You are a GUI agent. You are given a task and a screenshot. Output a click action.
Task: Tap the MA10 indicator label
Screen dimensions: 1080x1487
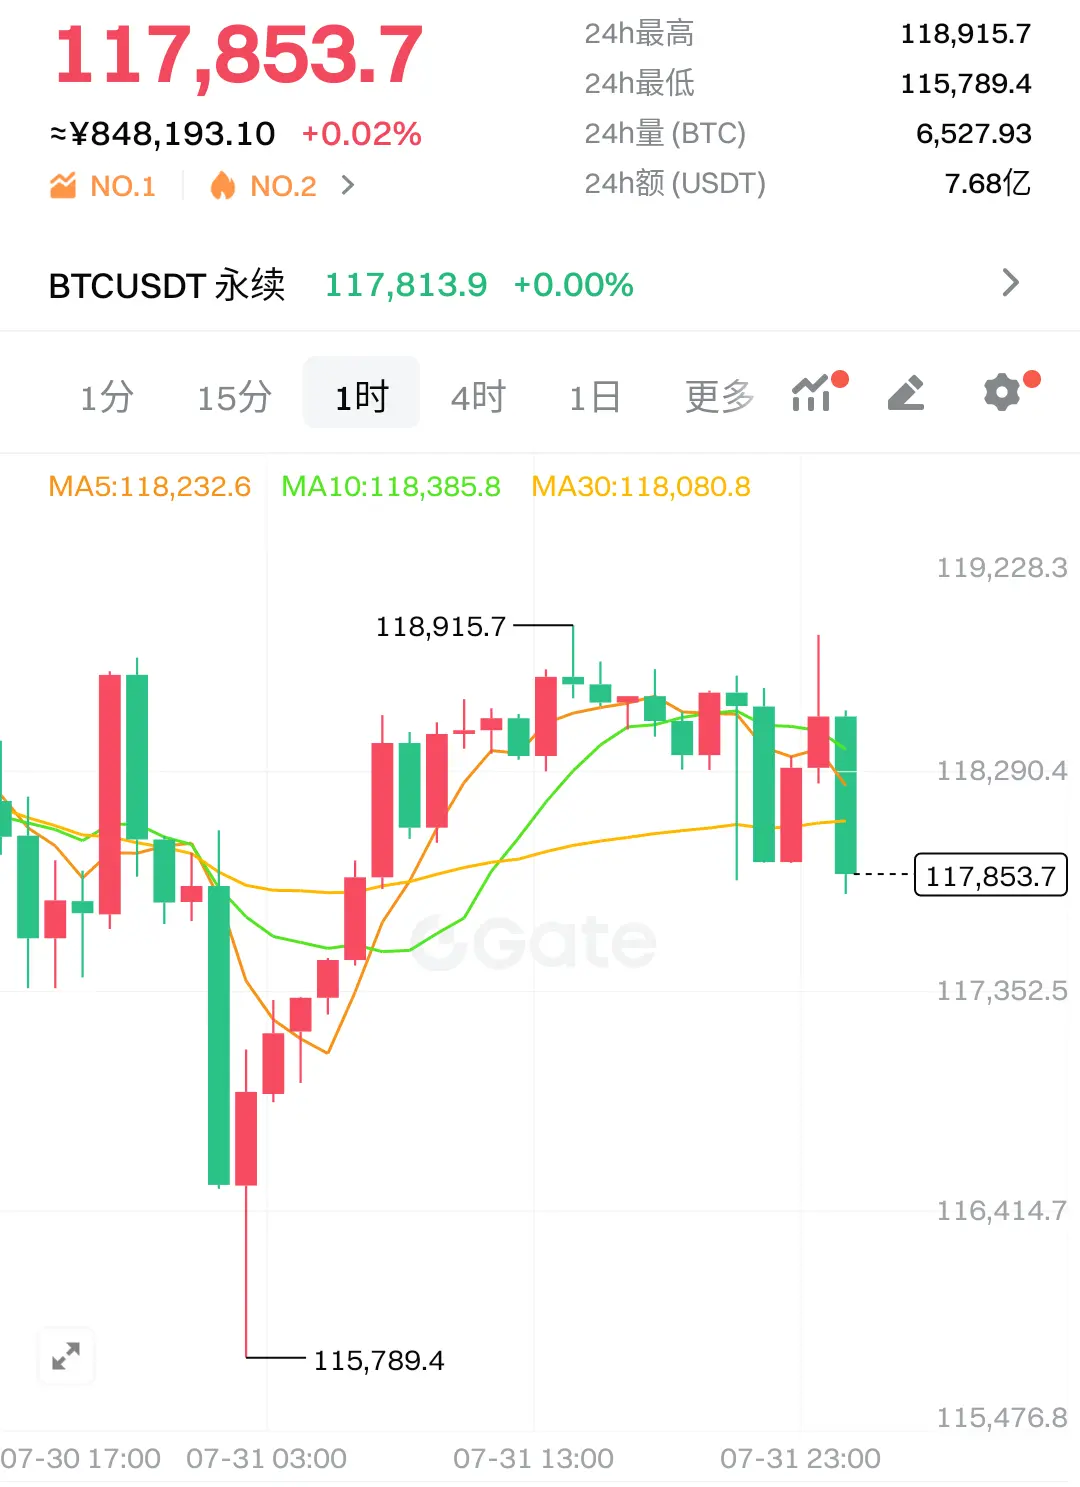pos(391,487)
